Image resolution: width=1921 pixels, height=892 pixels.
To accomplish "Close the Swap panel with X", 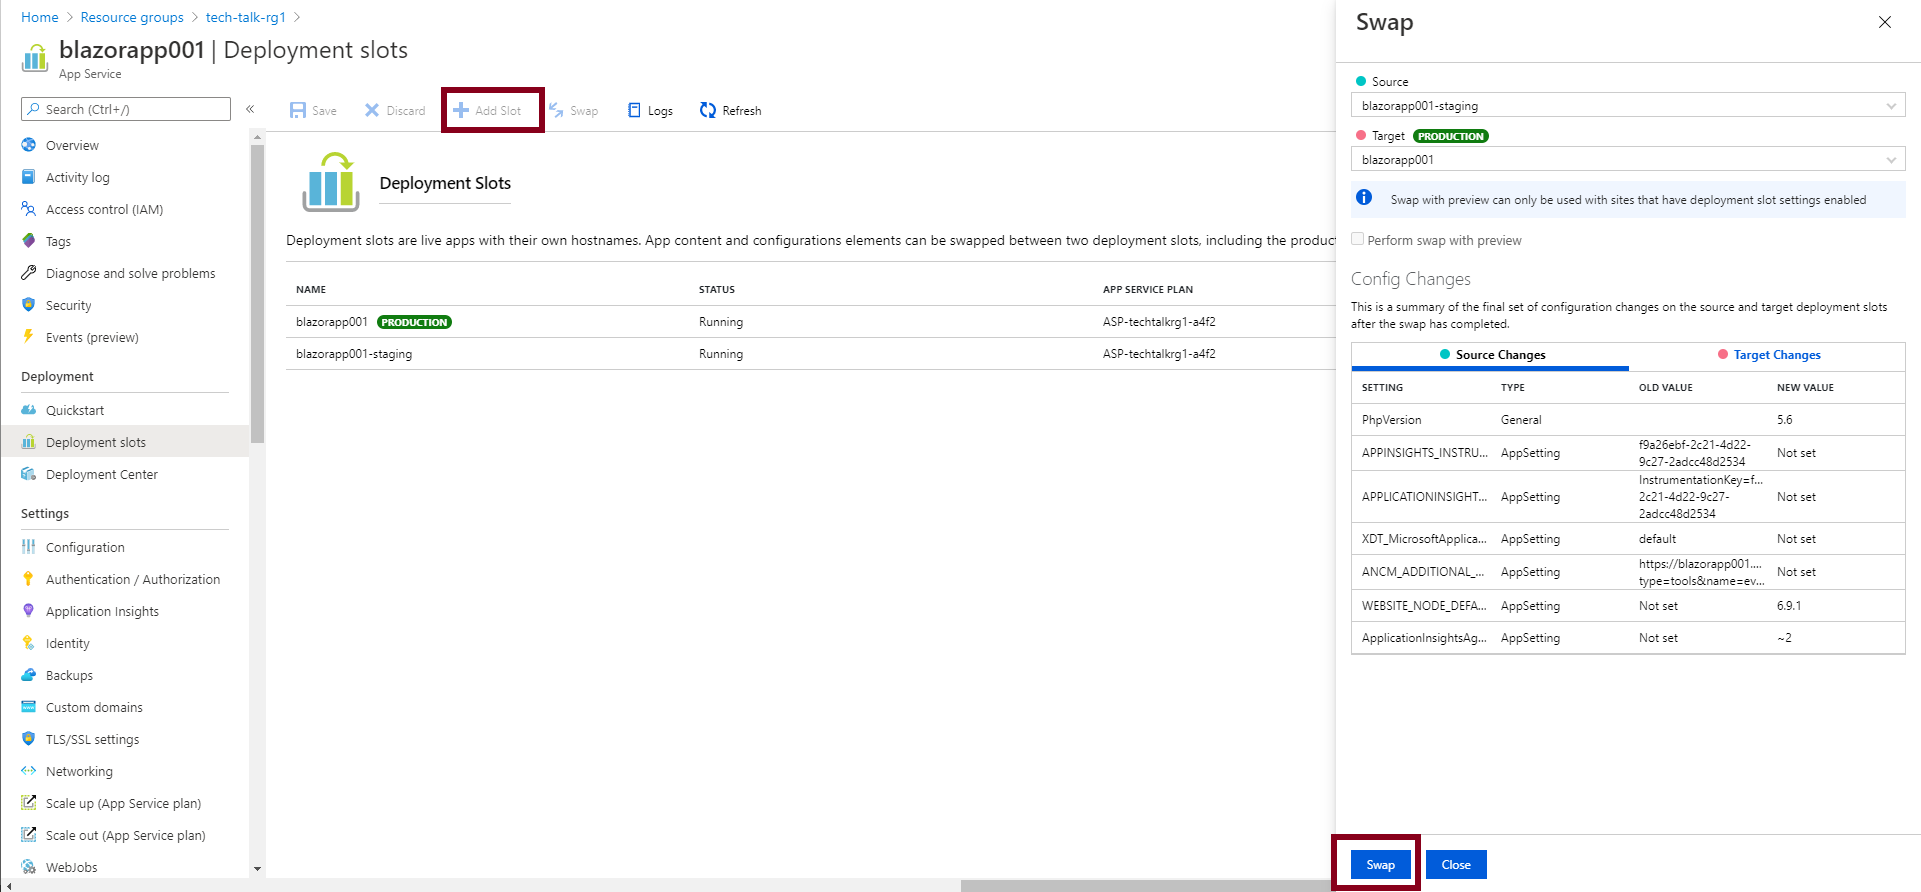I will click(1885, 22).
